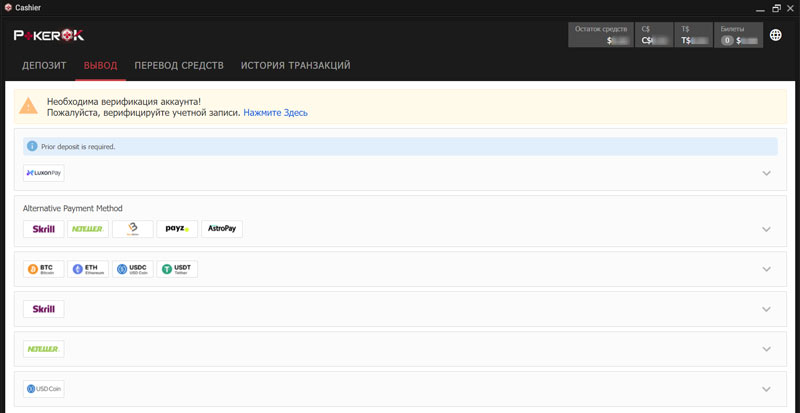Select the USDT Tether option

click(x=178, y=269)
